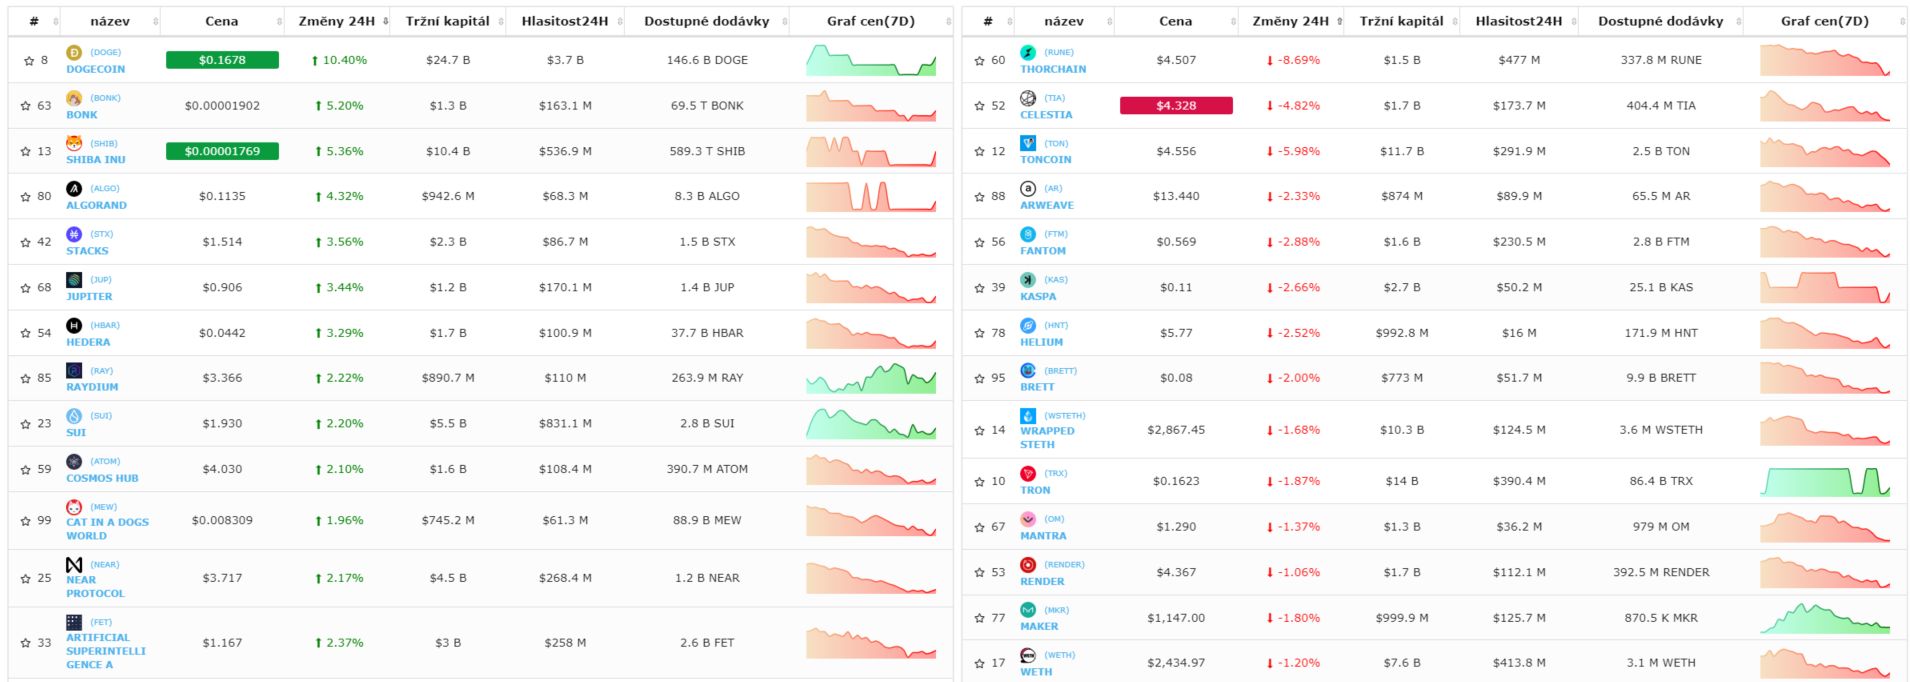Select Hlasitost24H column header in Dogecoin table
The height and width of the screenshot is (682, 1910).
tap(565, 21)
